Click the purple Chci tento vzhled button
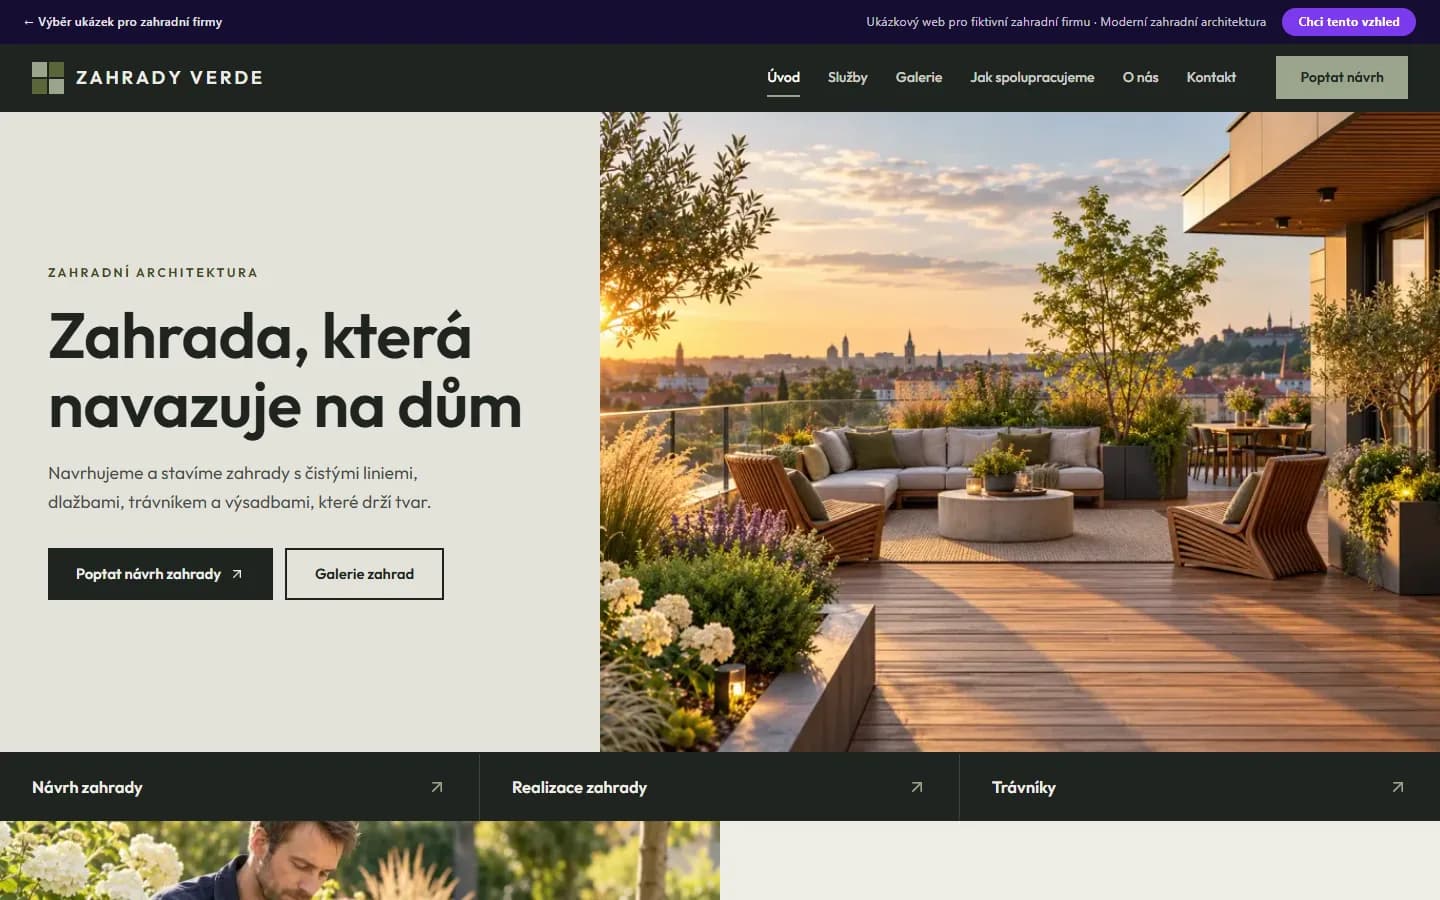This screenshot has width=1440, height=900. click(x=1348, y=22)
